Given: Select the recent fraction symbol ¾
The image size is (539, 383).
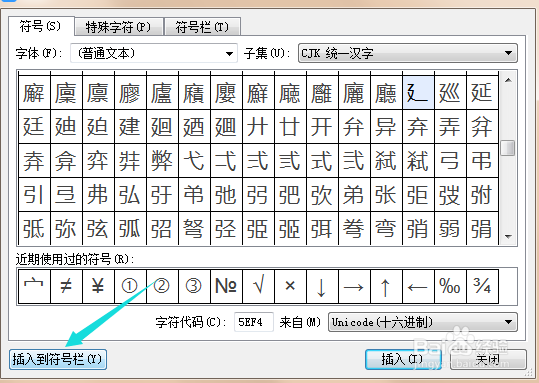Looking at the screenshot, I should pyautogui.click(x=482, y=286).
